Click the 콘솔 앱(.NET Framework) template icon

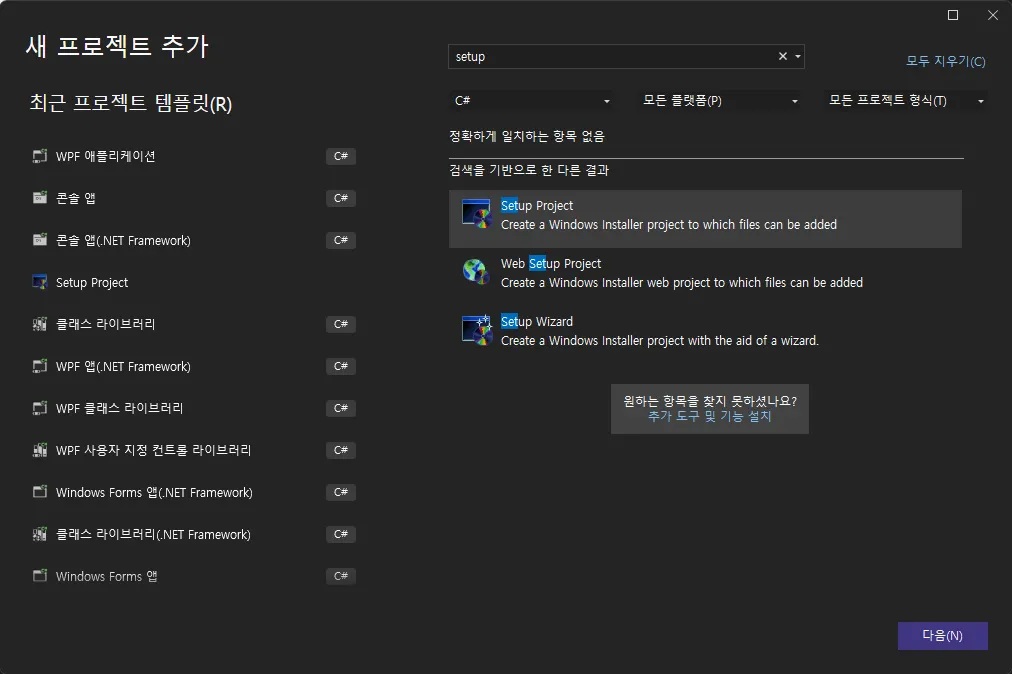pyautogui.click(x=40, y=240)
